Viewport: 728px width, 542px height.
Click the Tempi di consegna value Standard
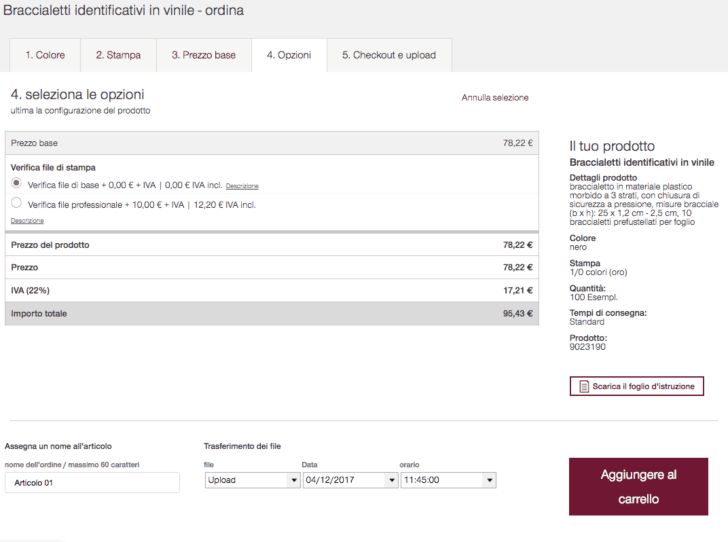click(587, 322)
